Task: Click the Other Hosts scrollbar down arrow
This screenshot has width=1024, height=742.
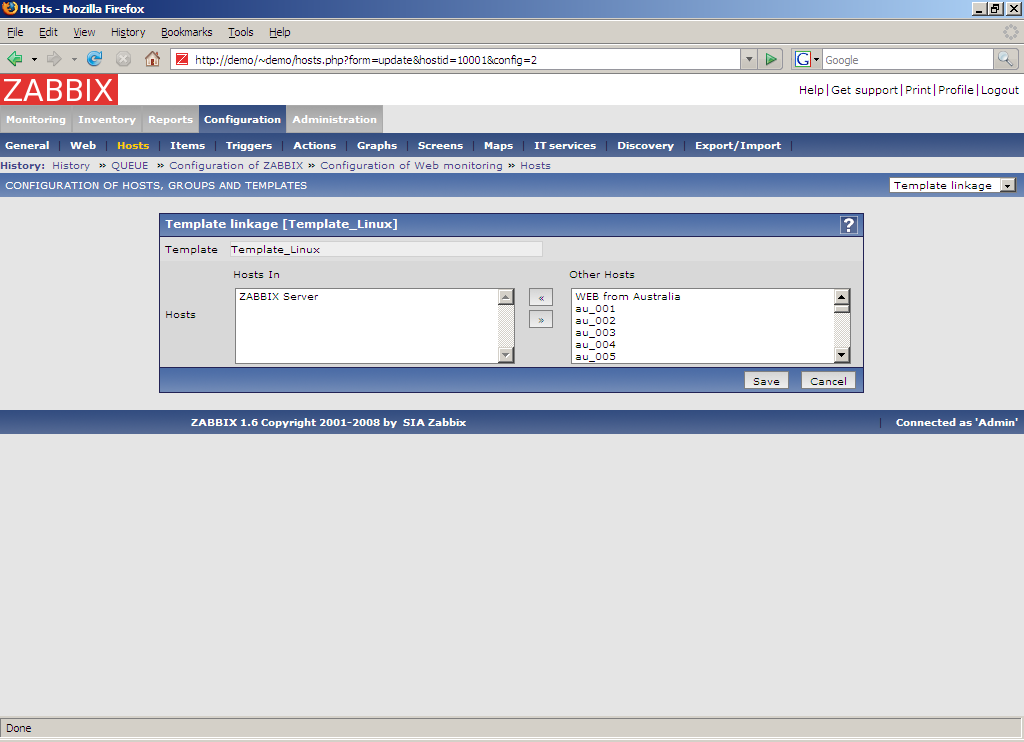Action: coord(842,355)
